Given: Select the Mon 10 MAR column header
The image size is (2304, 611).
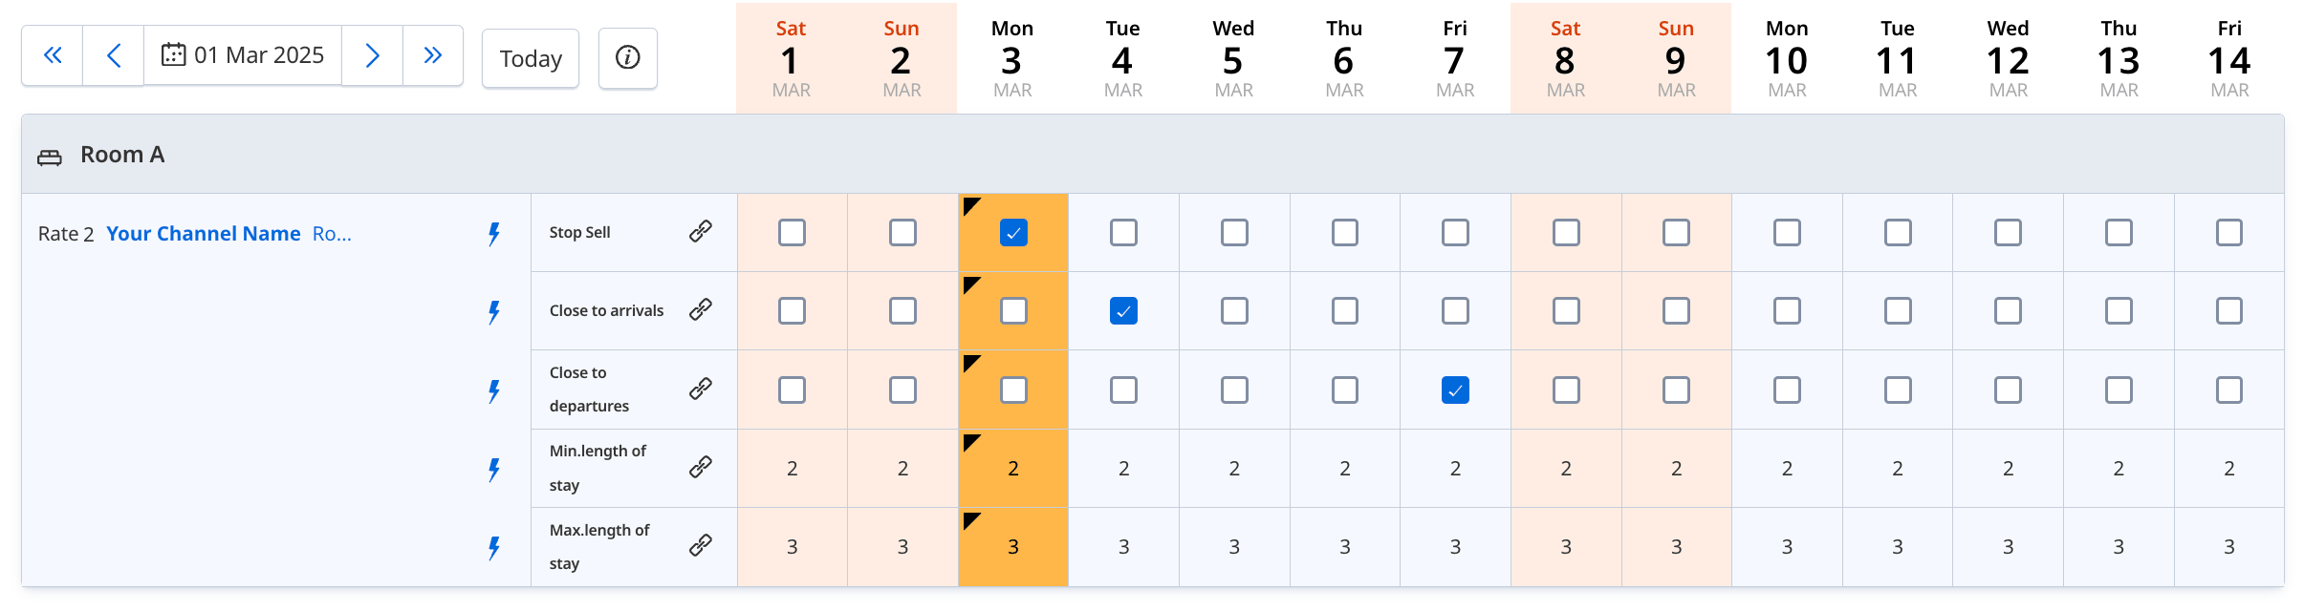Looking at the screenshot, I should pos(1786,58).
